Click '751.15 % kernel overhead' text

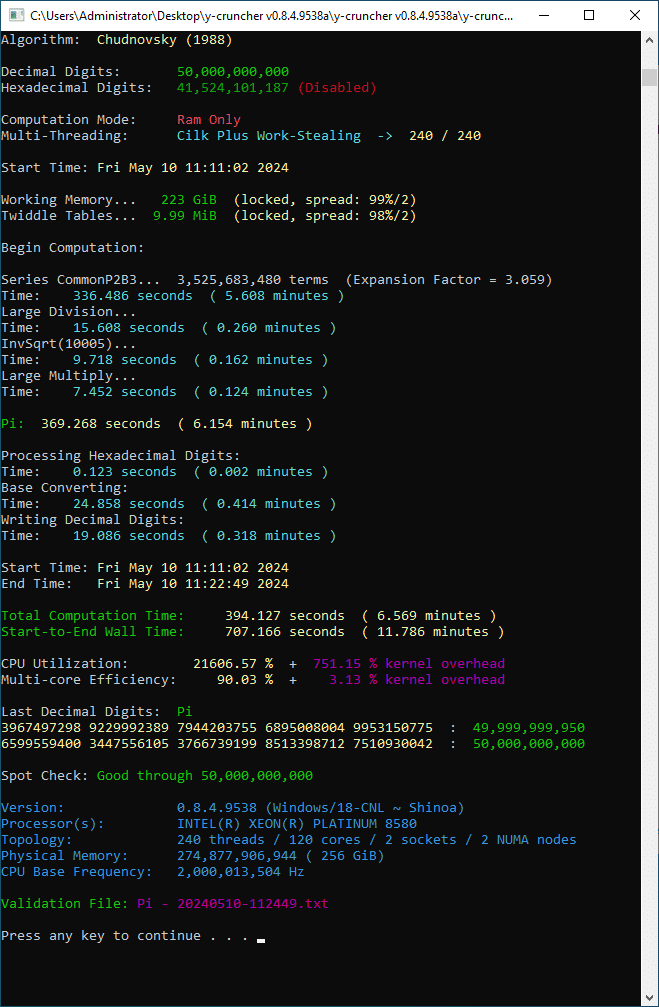(409, 664)
